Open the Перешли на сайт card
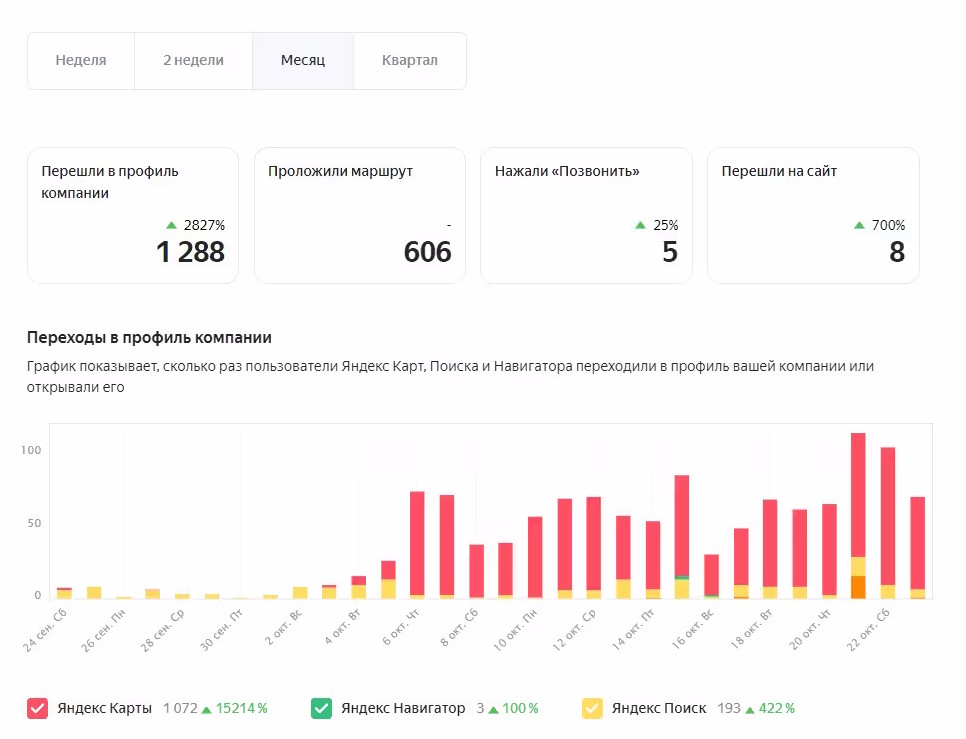966x739 pixels. tap(813, 216)
